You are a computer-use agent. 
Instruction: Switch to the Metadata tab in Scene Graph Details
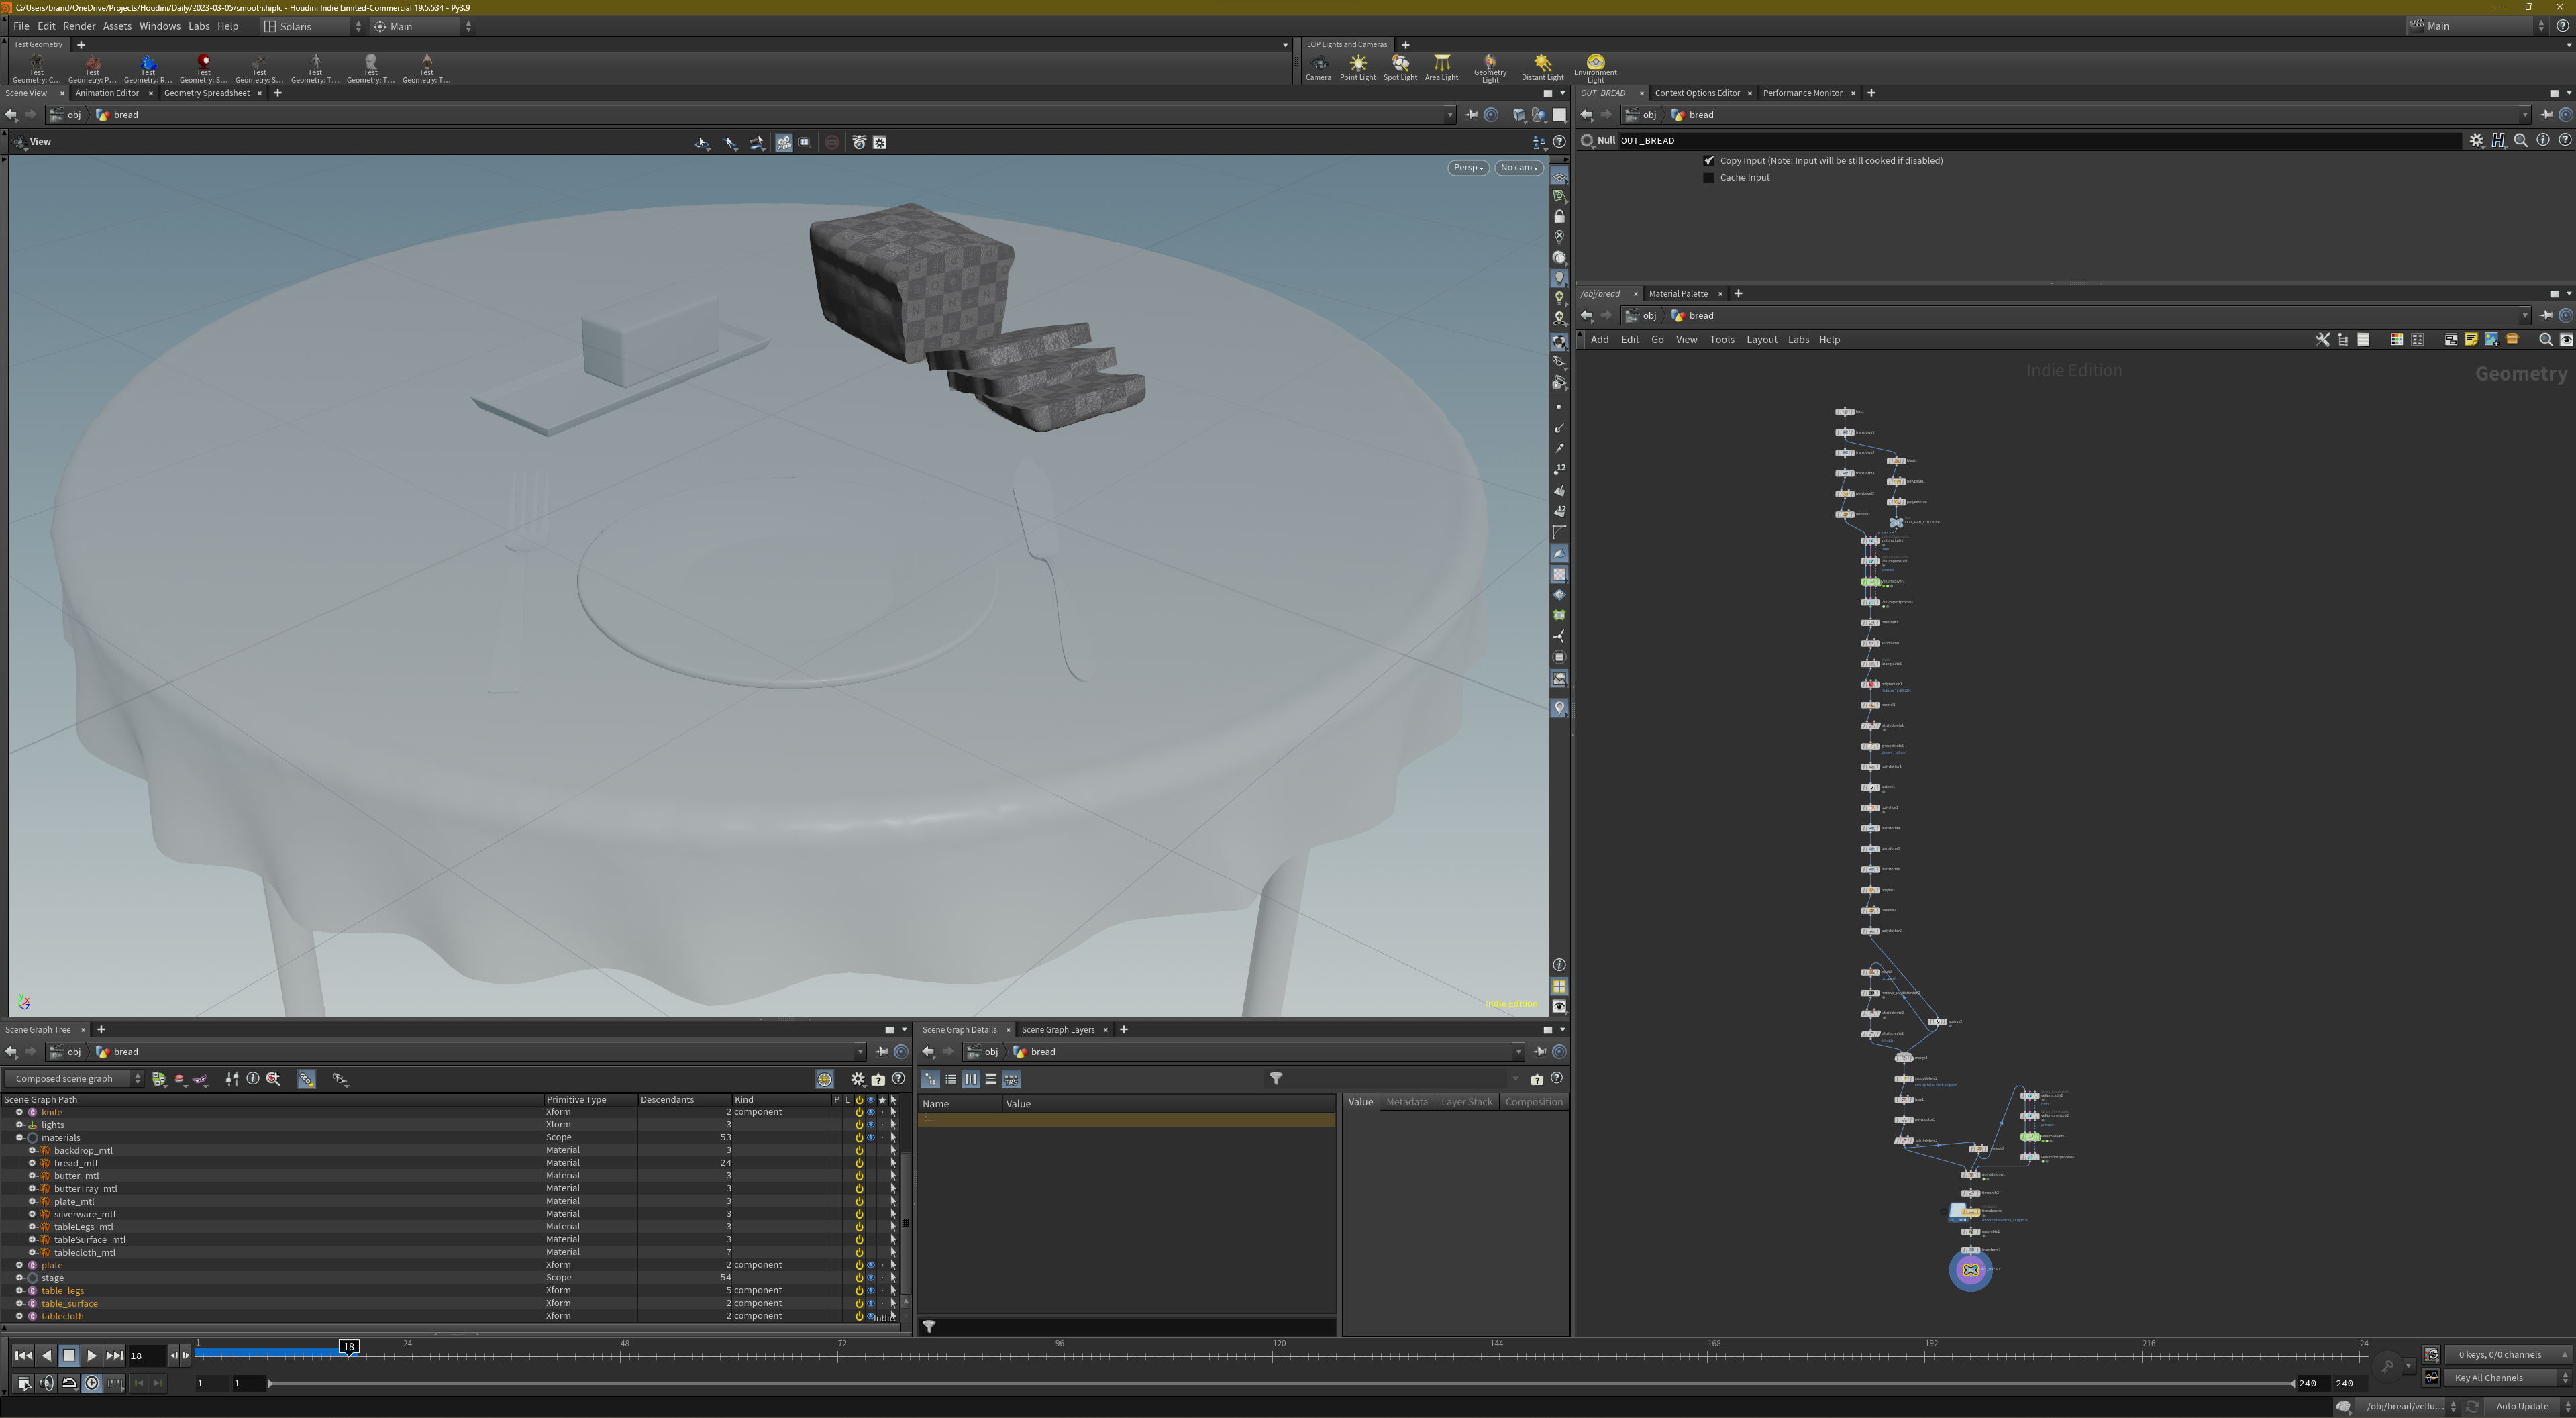point(1406,1102)
